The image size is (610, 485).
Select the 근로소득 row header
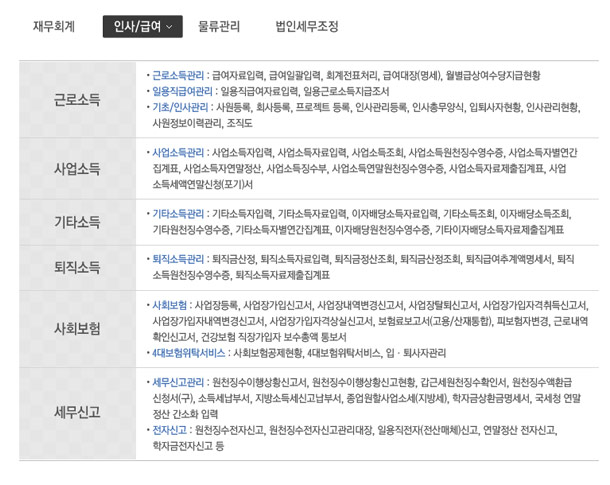click(77, 100)
